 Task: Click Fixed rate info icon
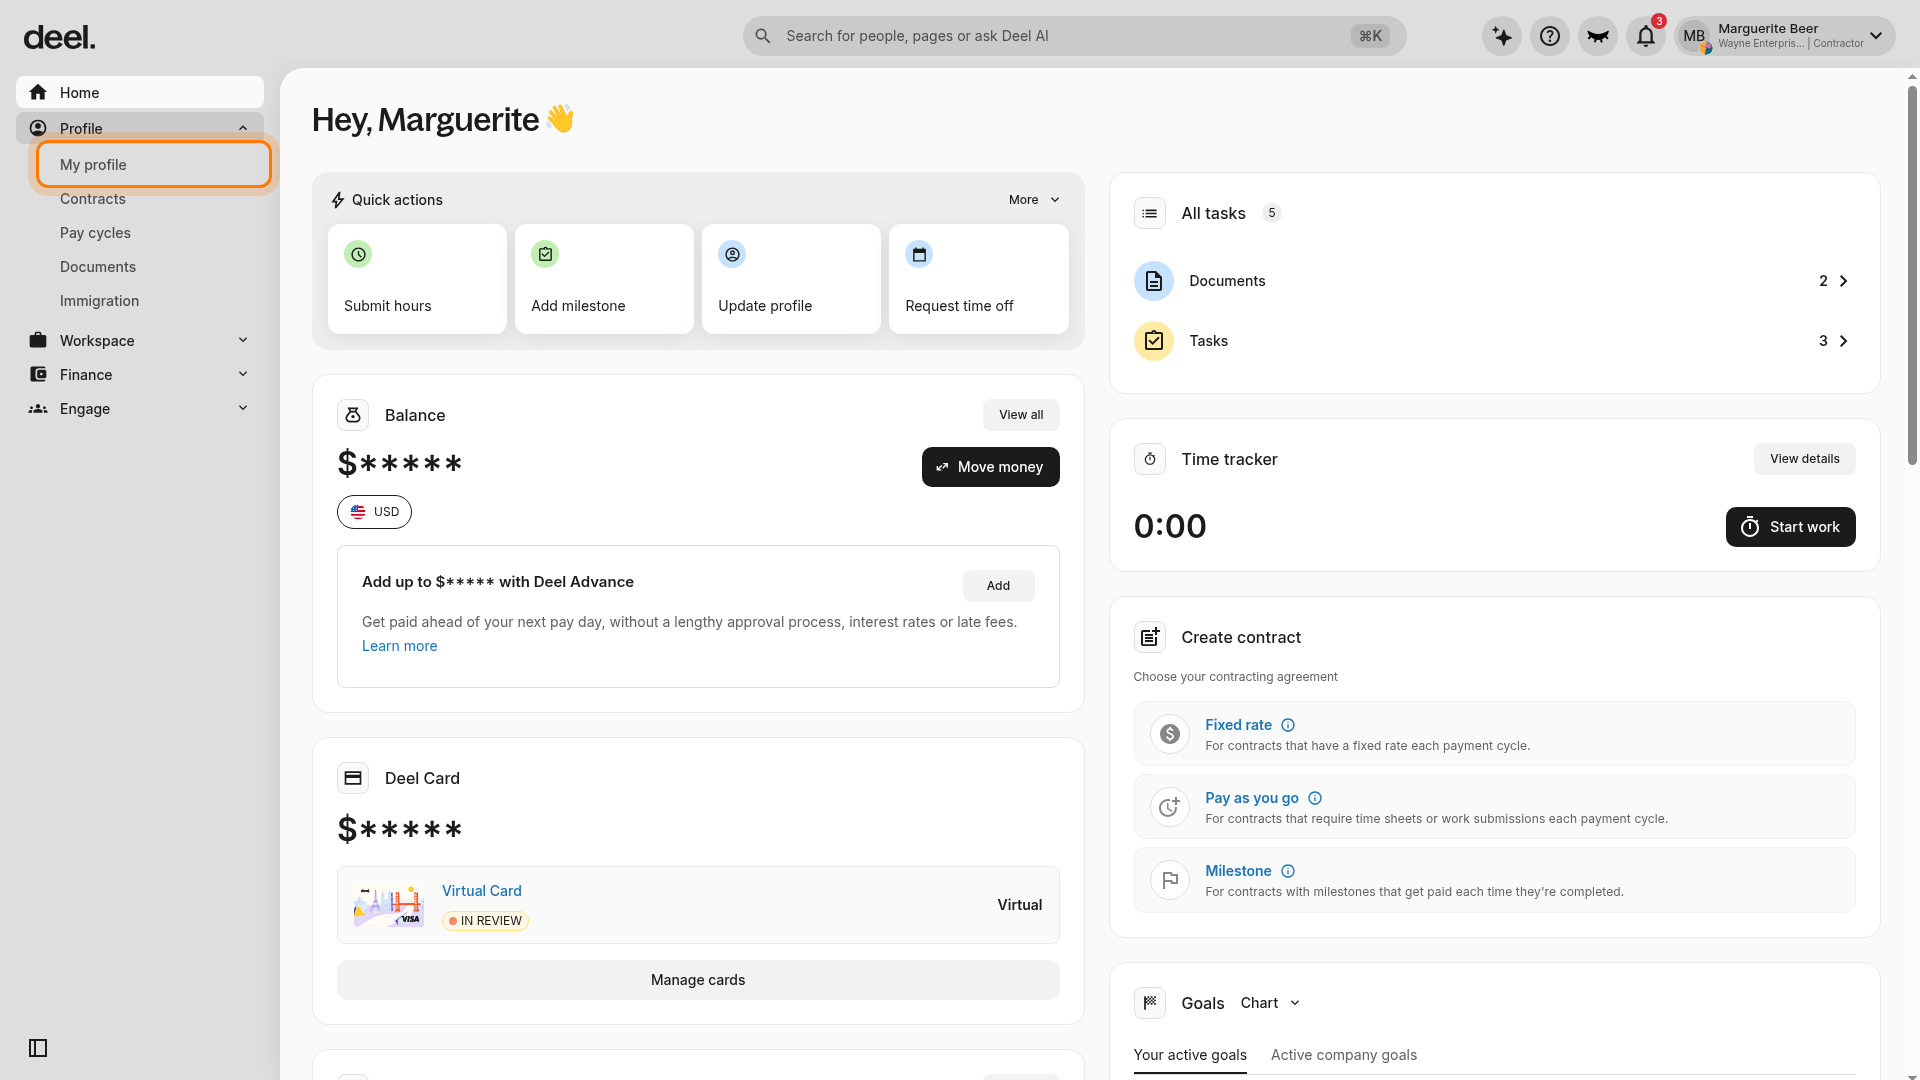pyautogui.click(x=1288, y=725)
